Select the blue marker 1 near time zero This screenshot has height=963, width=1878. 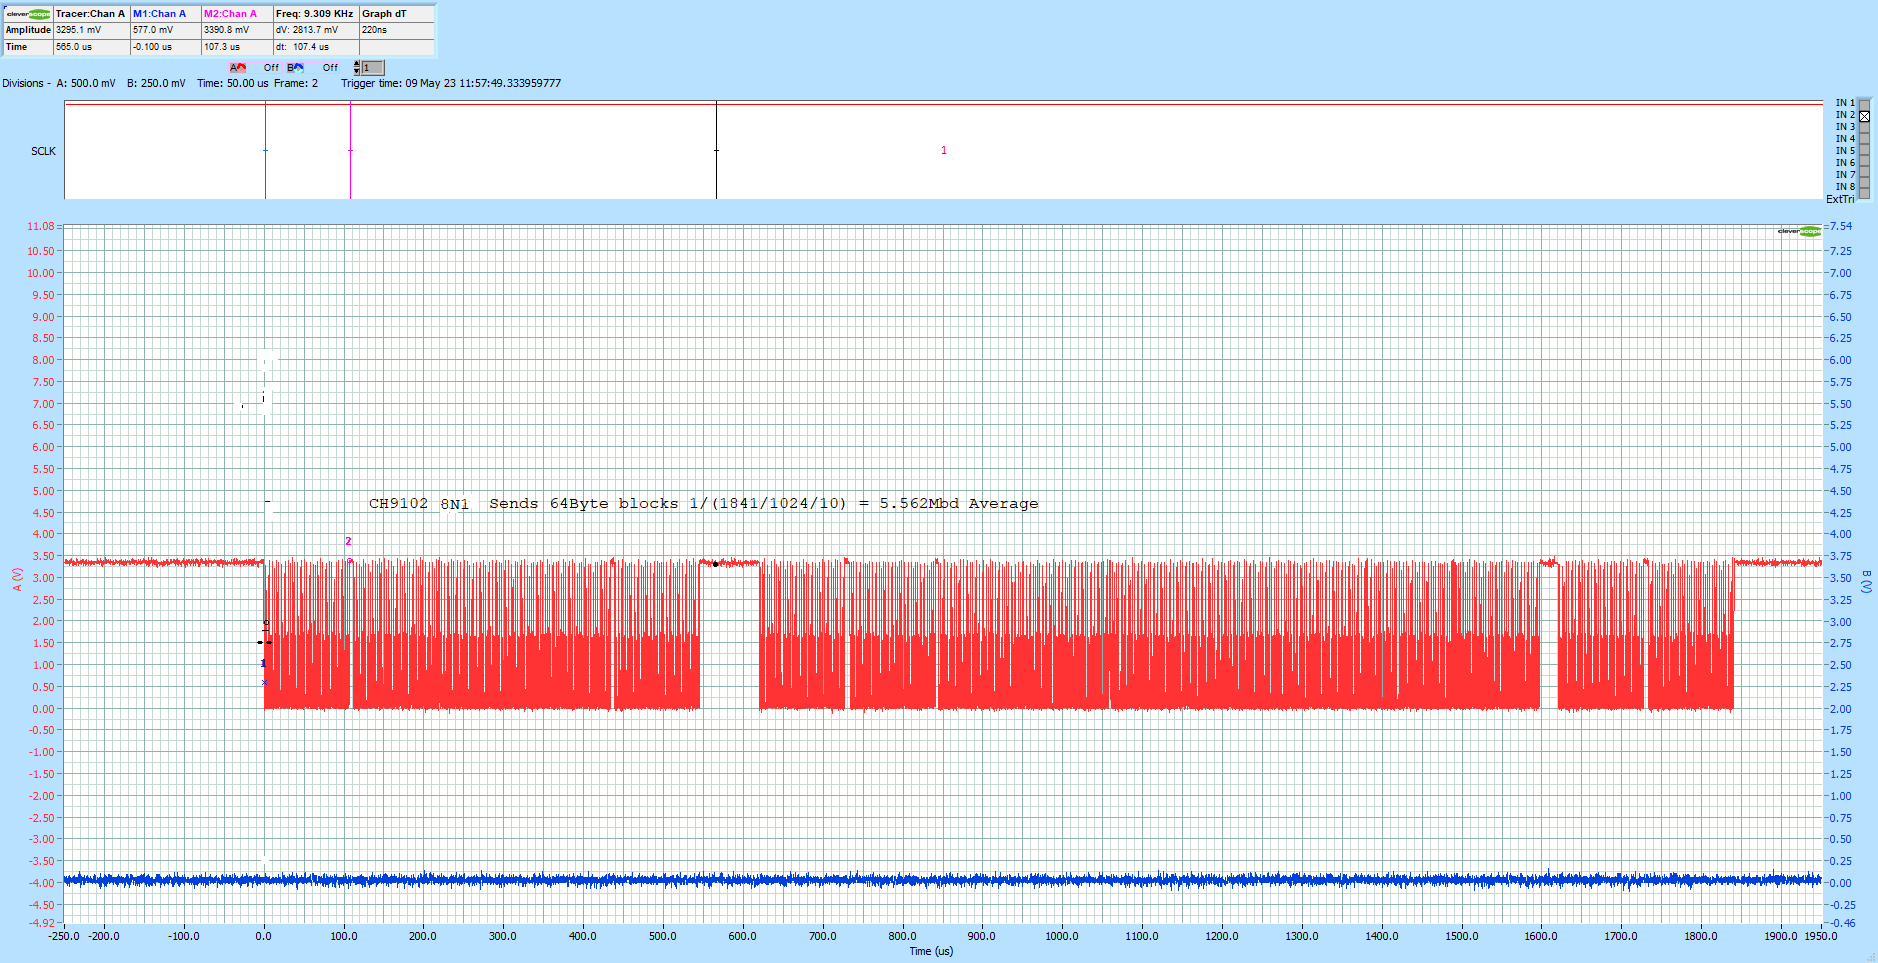(x=263, y=664)
